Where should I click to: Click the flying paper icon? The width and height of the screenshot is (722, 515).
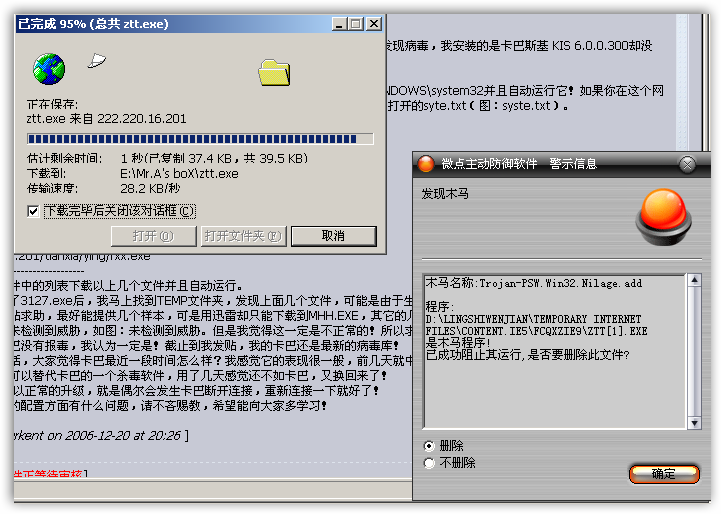tap(97, 60)
